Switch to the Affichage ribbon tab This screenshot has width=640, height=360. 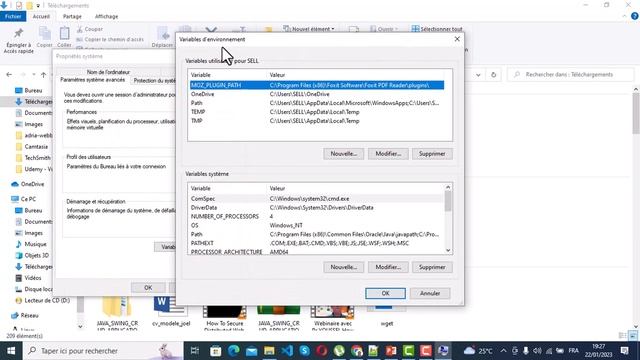[107, 16]
